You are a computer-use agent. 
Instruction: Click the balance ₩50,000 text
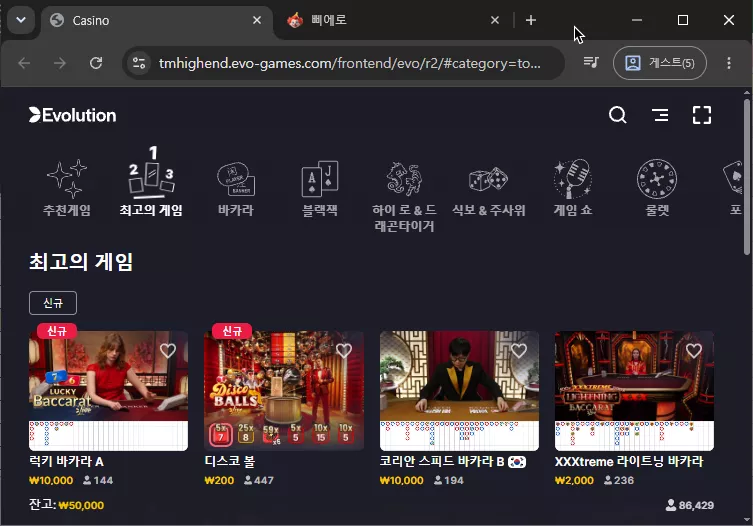click(81, 505)
